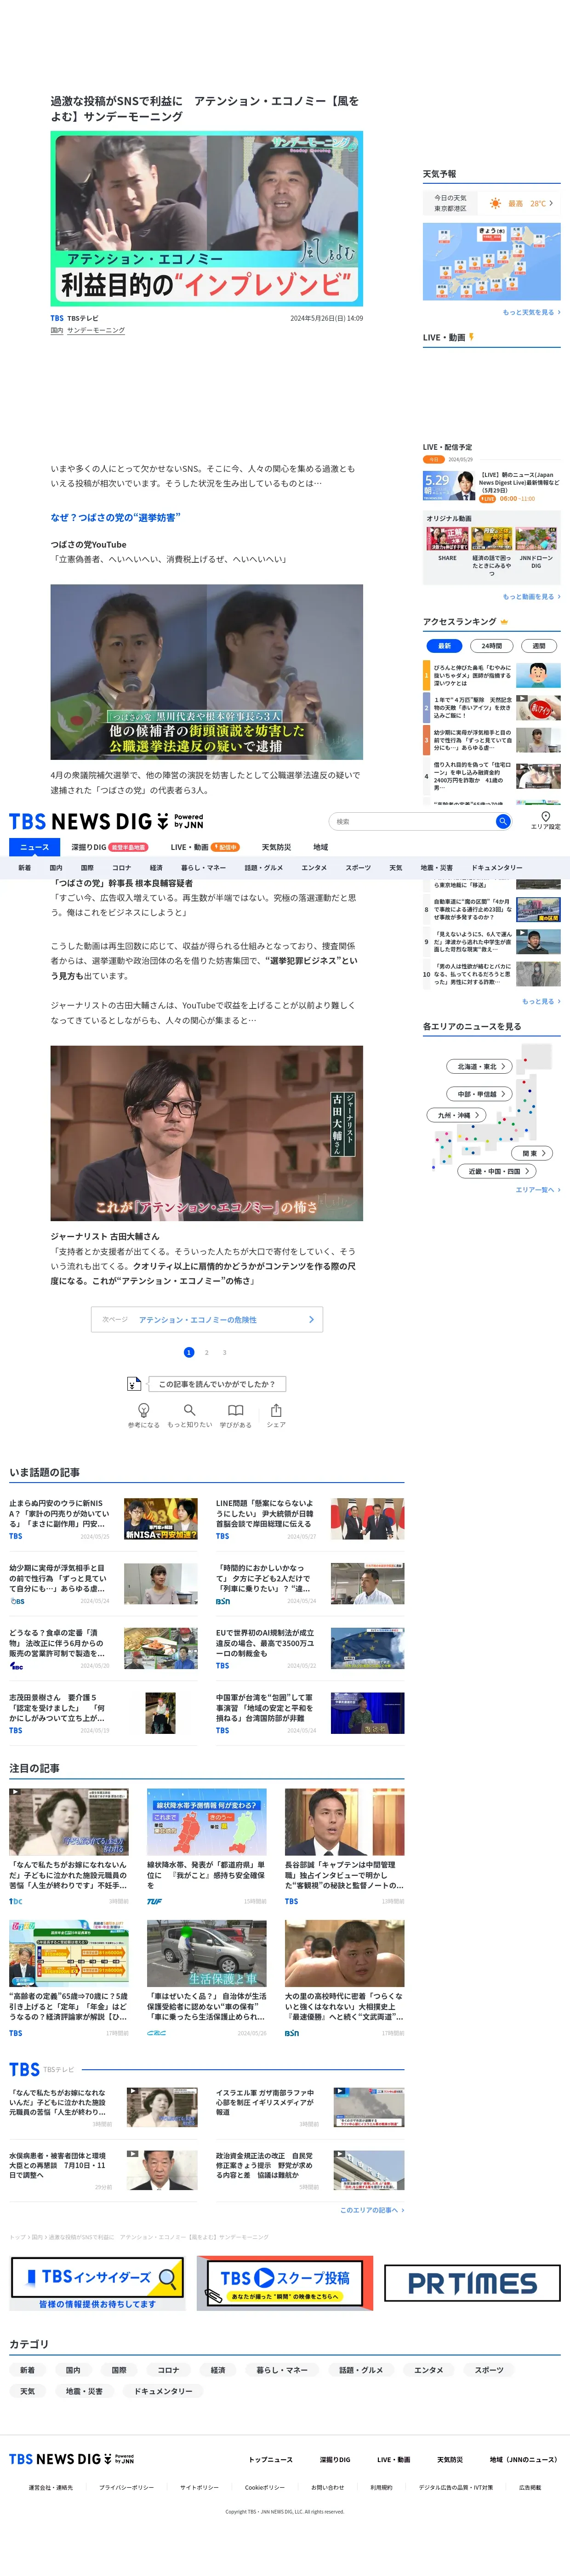Open the 近畿・中国・四国 region button
The image size is (570, 2576).
click(498, 1171)
